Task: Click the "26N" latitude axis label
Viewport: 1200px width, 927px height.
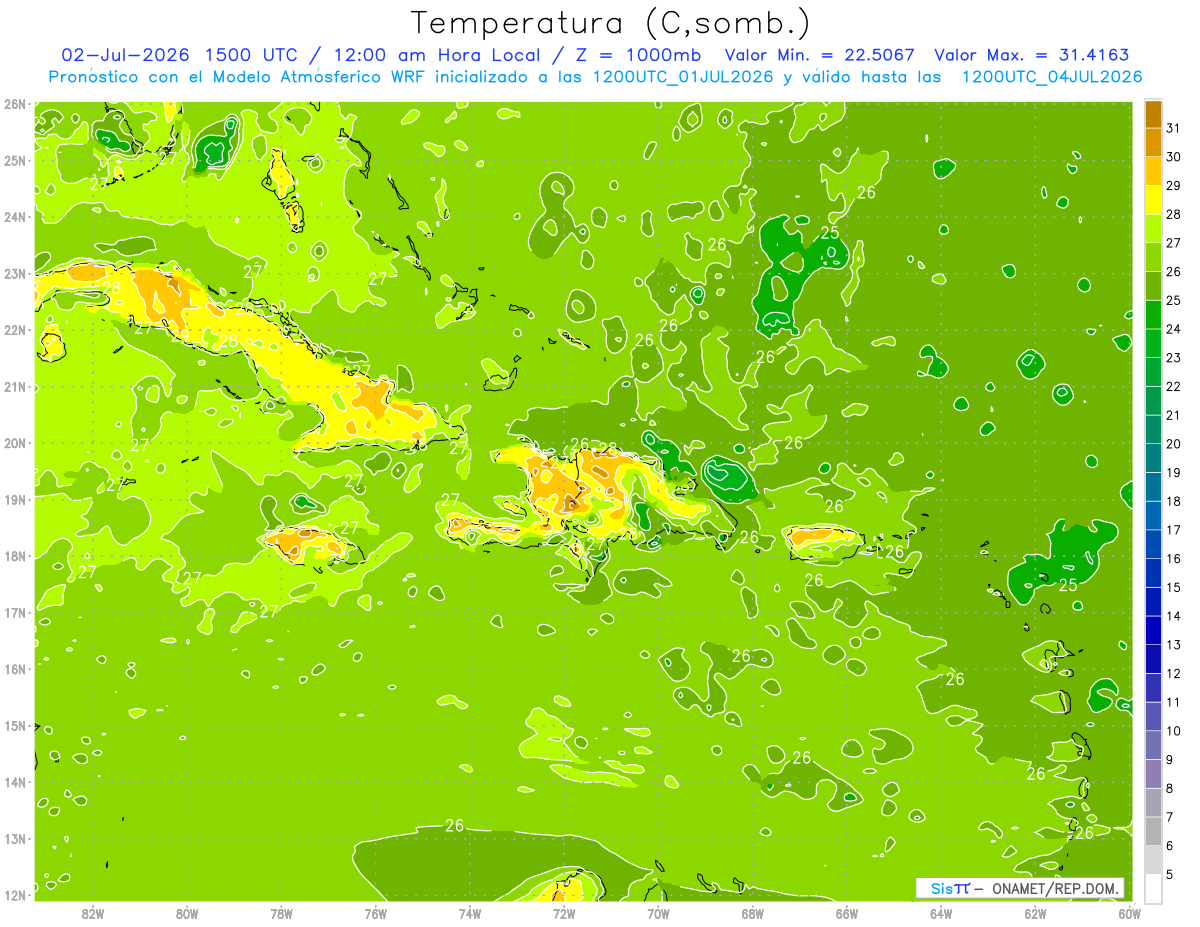Action: (15, 104)
